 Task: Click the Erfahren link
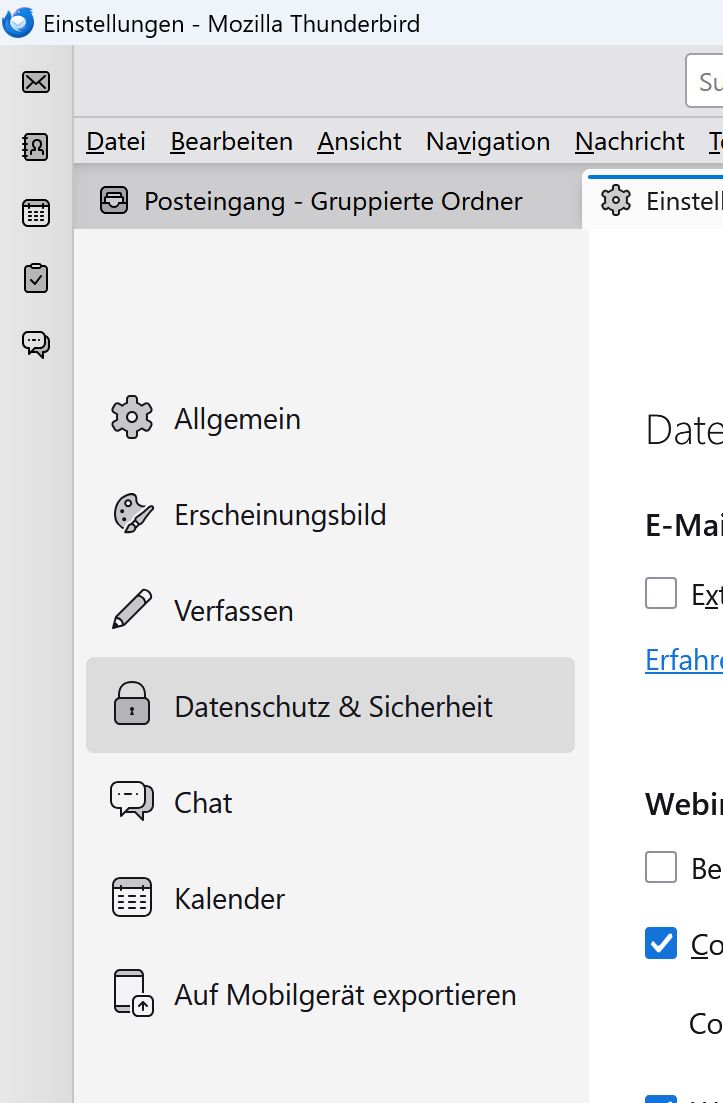pos(684,660)
